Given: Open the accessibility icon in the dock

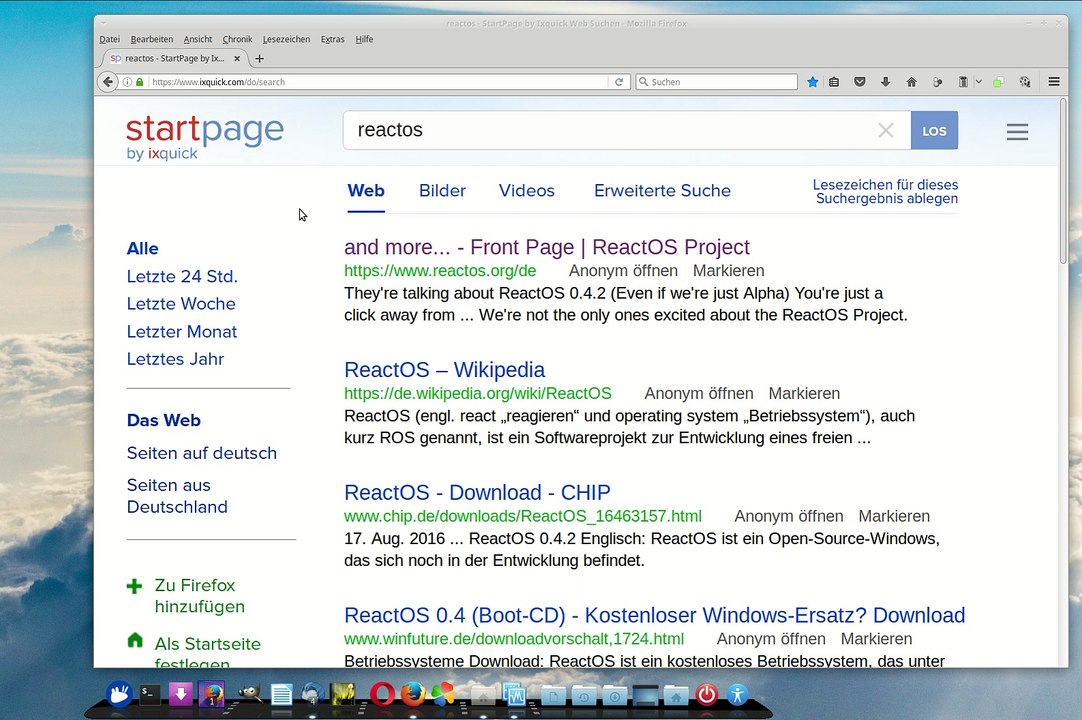Looking at the screenshot, I should (x=738, y=694).
